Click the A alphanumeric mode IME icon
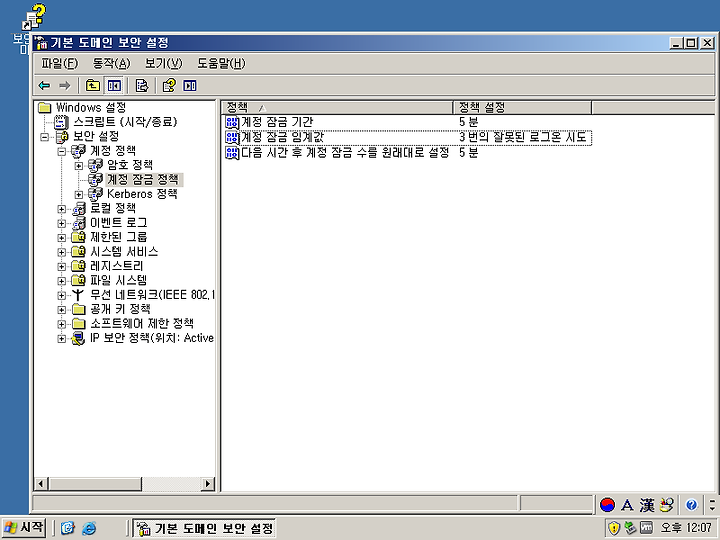The height and width of the screenshot is (540, 720). tap(627, 505)
